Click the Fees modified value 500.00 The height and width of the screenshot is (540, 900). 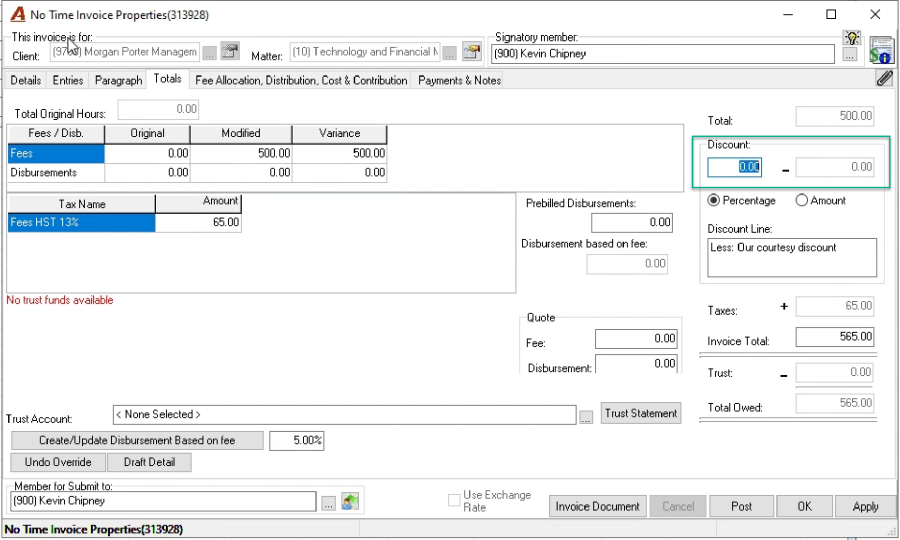241,153
